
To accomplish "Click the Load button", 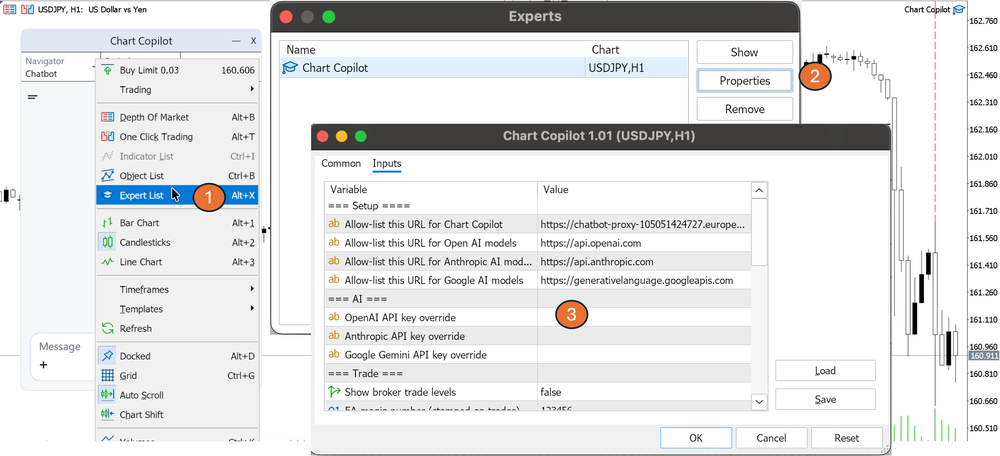I will point(825,371).
